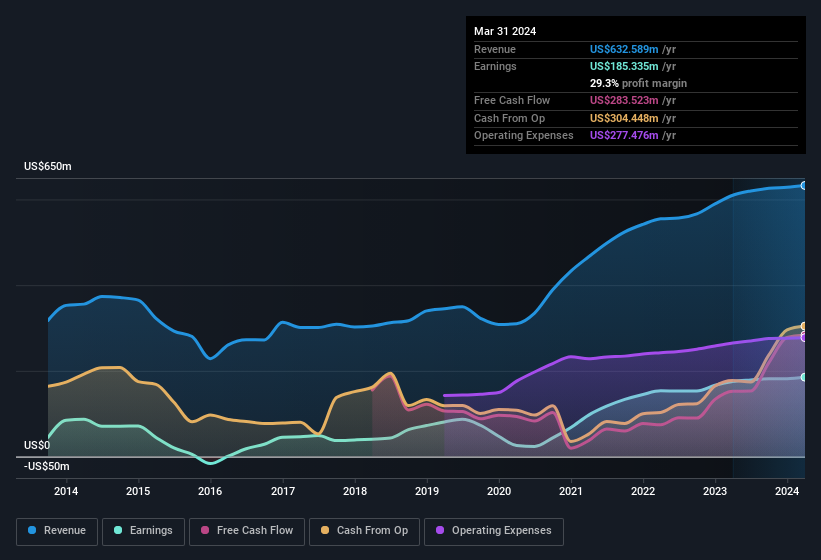Select the US$277.476m operating expenses value
This screenshot has width=821, height=560.
point(625,135)
